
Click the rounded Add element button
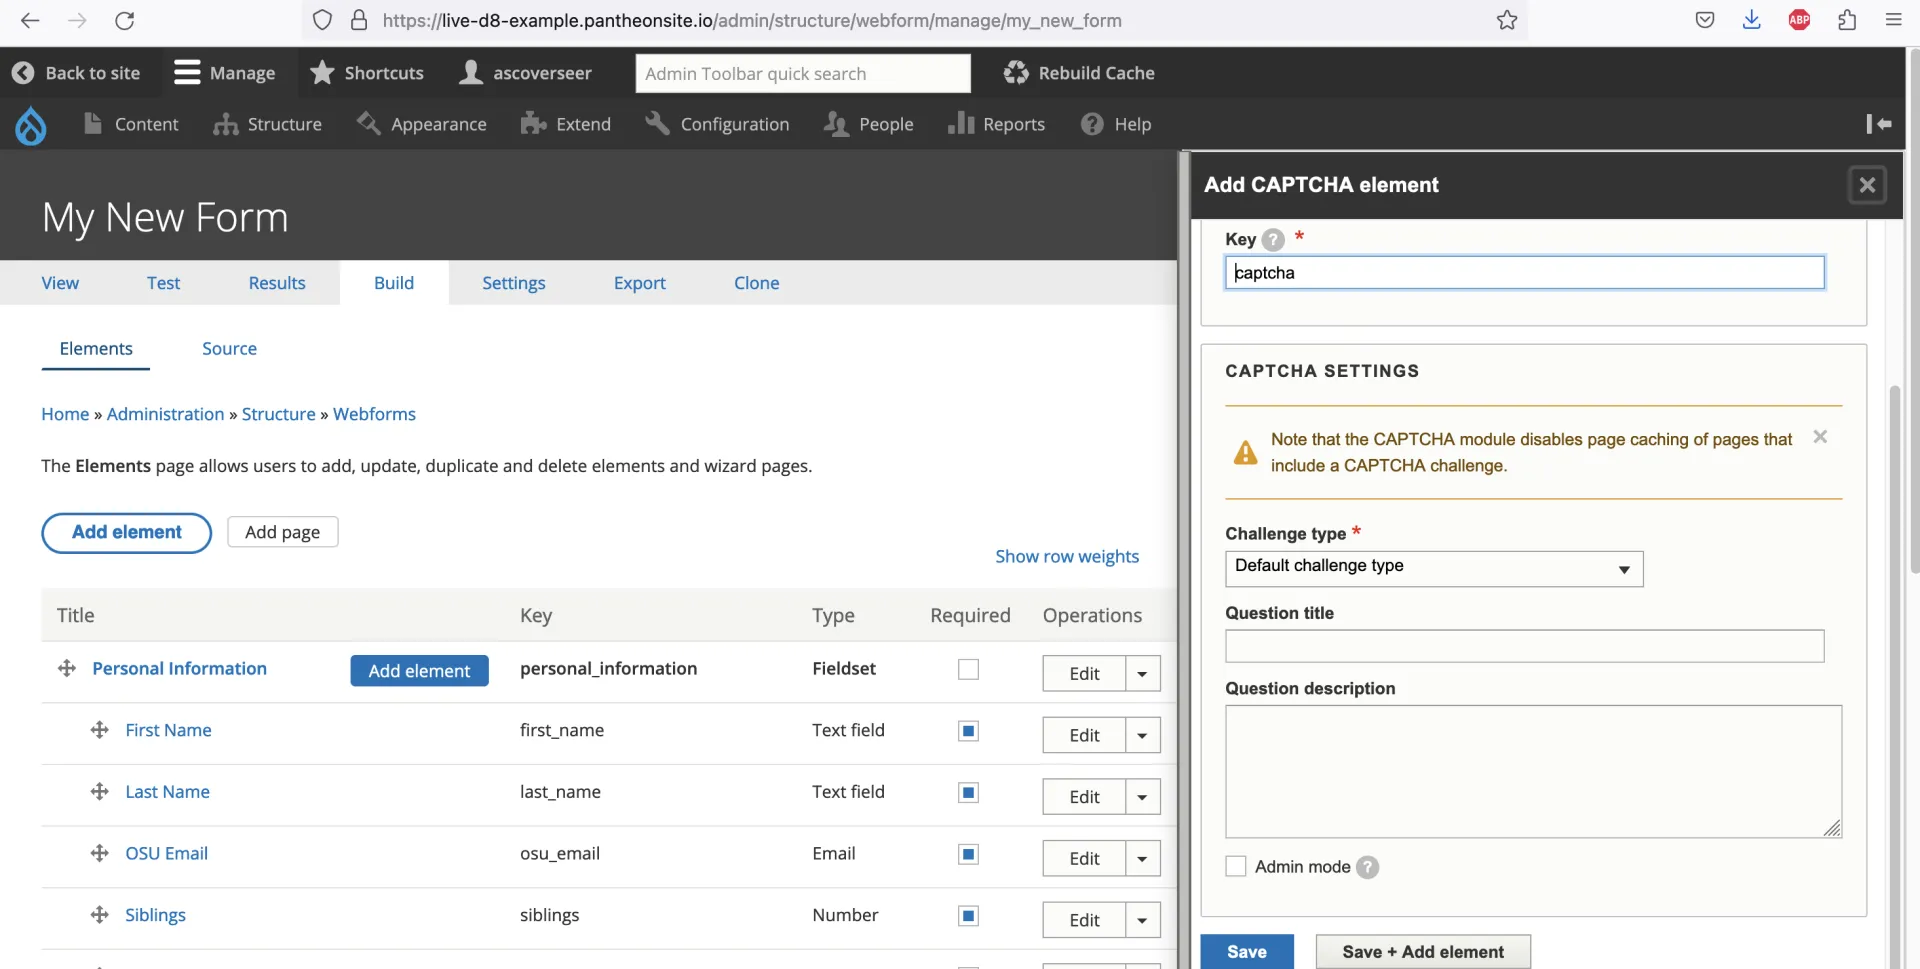coord(126,533)
